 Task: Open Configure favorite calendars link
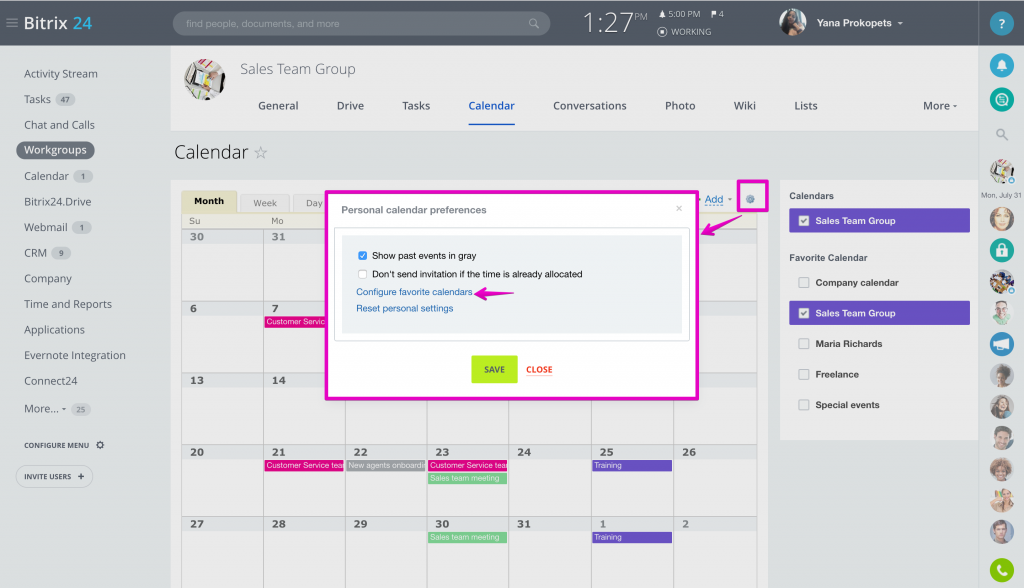pyautogui.click(x=414, y=292)
